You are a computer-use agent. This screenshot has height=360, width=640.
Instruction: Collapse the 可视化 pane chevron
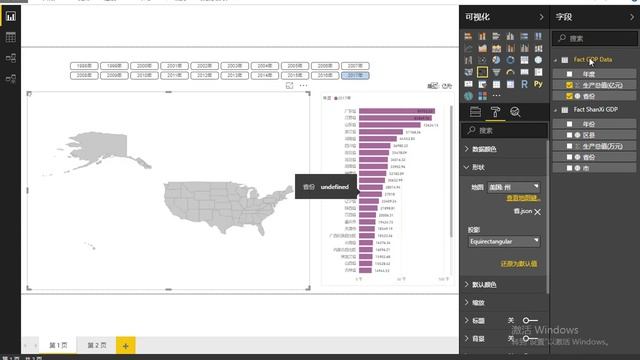(541, 17)
